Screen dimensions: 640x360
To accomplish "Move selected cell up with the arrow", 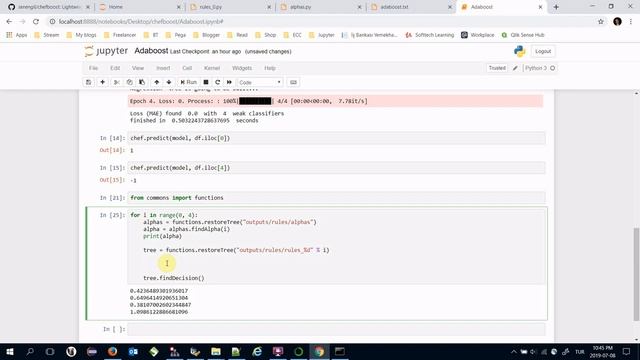I will click(157, 82).
